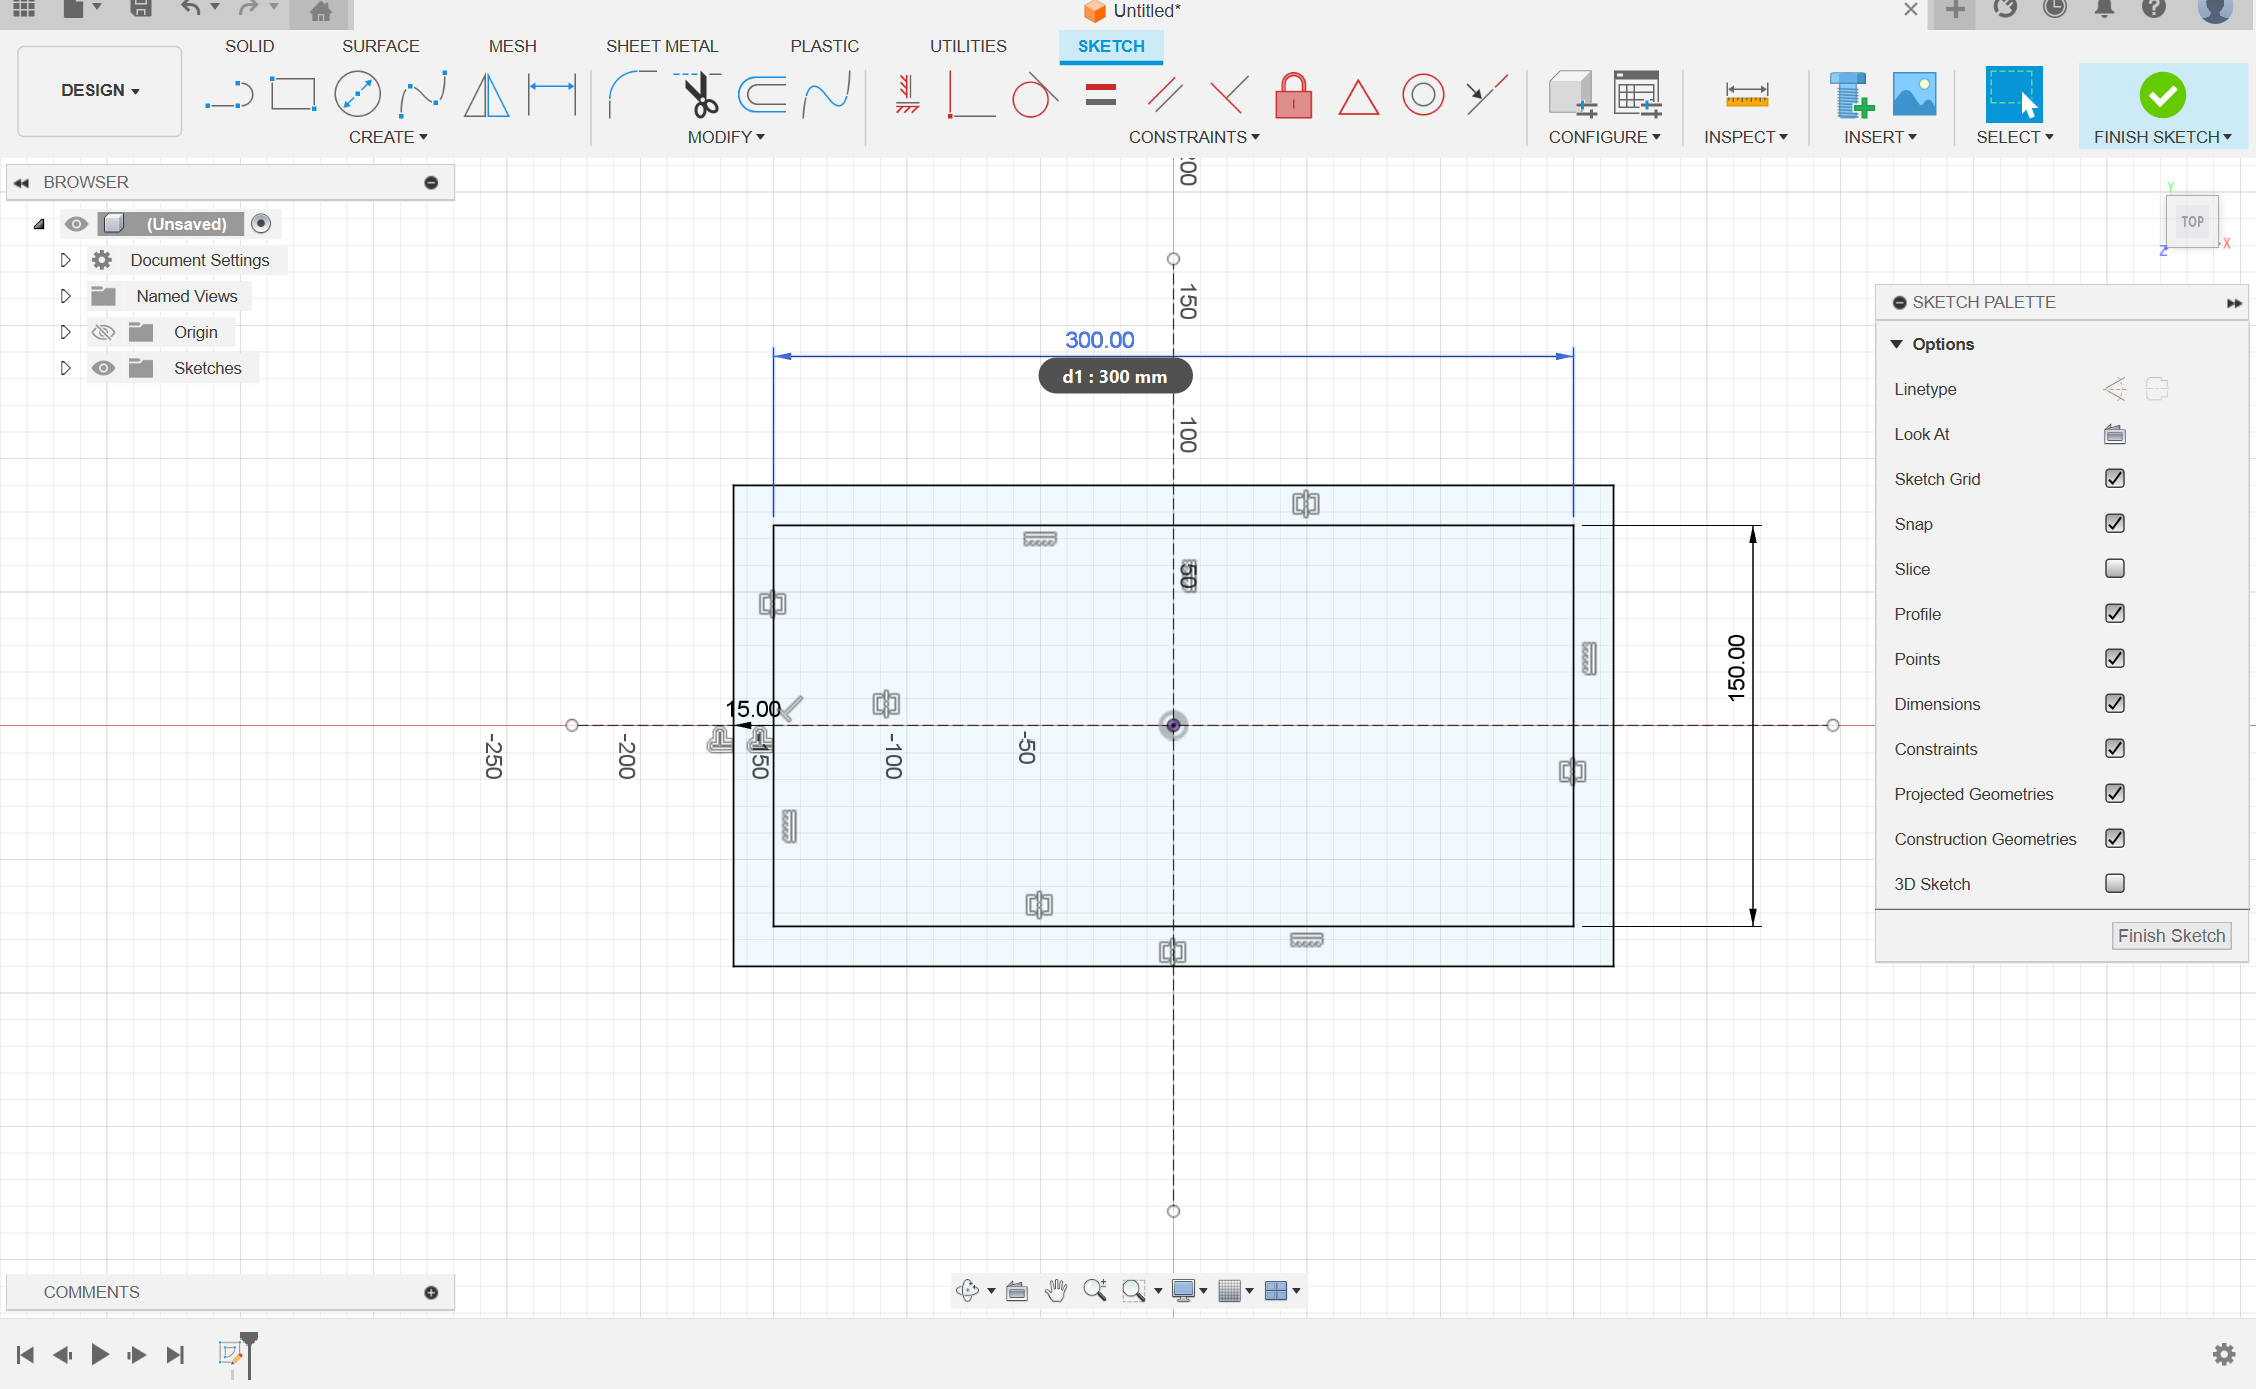This screenshot has width=2256, height=1389.
Task: Select the Fit Point Spline tool
Action: [x=422, y=95]
